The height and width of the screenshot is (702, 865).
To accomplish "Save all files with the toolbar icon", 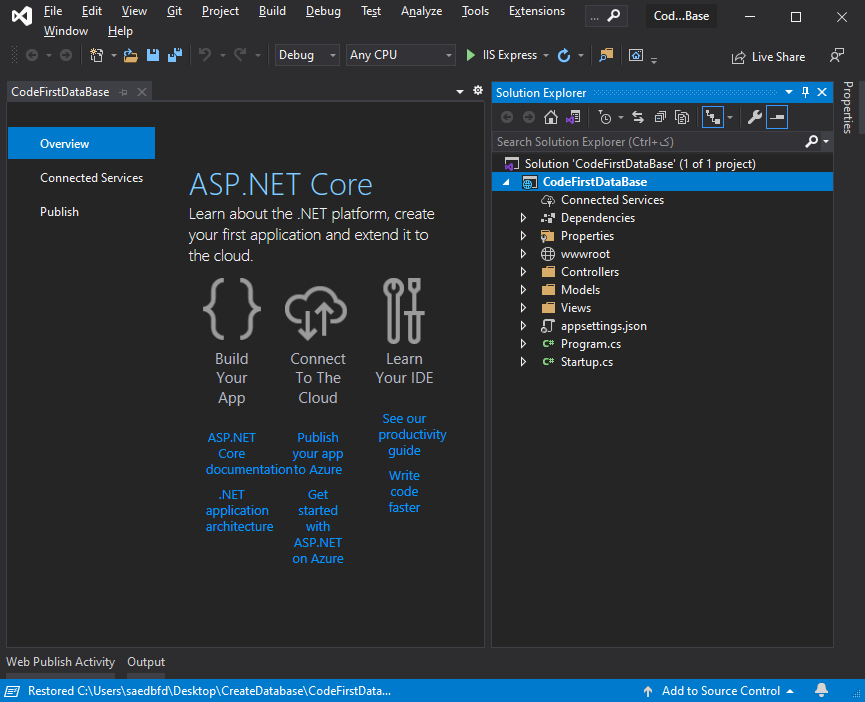I will [x=175, y=55].
